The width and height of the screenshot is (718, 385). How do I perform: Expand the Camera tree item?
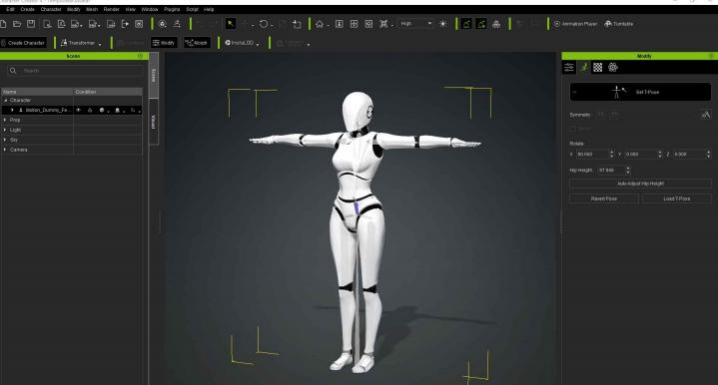[5, 150]
